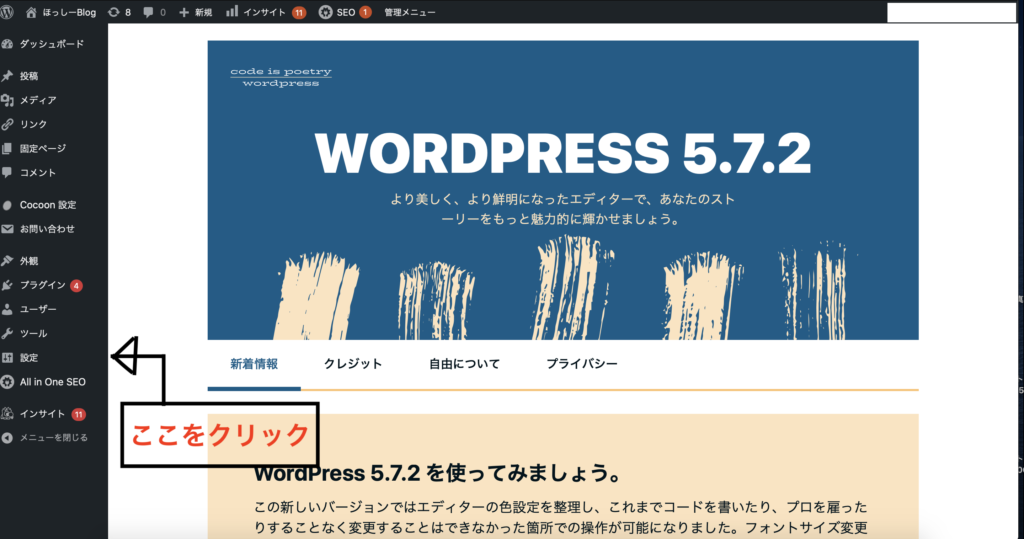Screen dimensions: 1024x539
Task: Collapse the menu with メニューを閉じる arrow
Action: pos(7,438)
